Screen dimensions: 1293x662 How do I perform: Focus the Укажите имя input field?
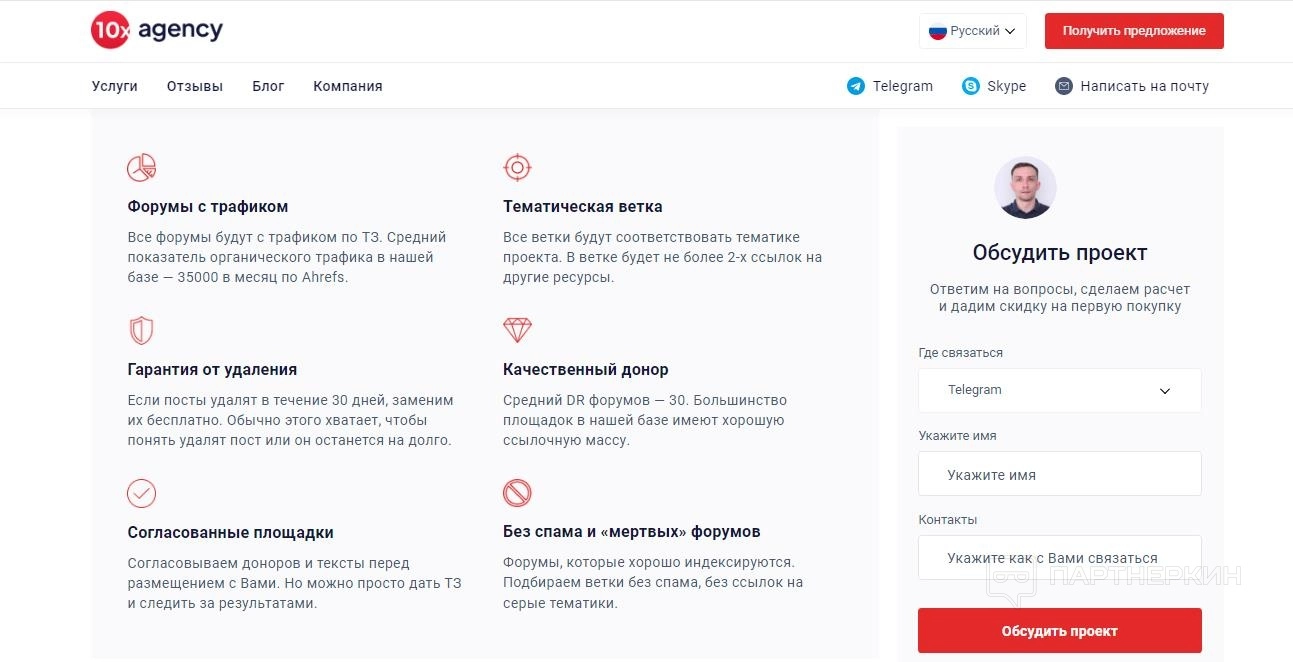coord(1059,475)
